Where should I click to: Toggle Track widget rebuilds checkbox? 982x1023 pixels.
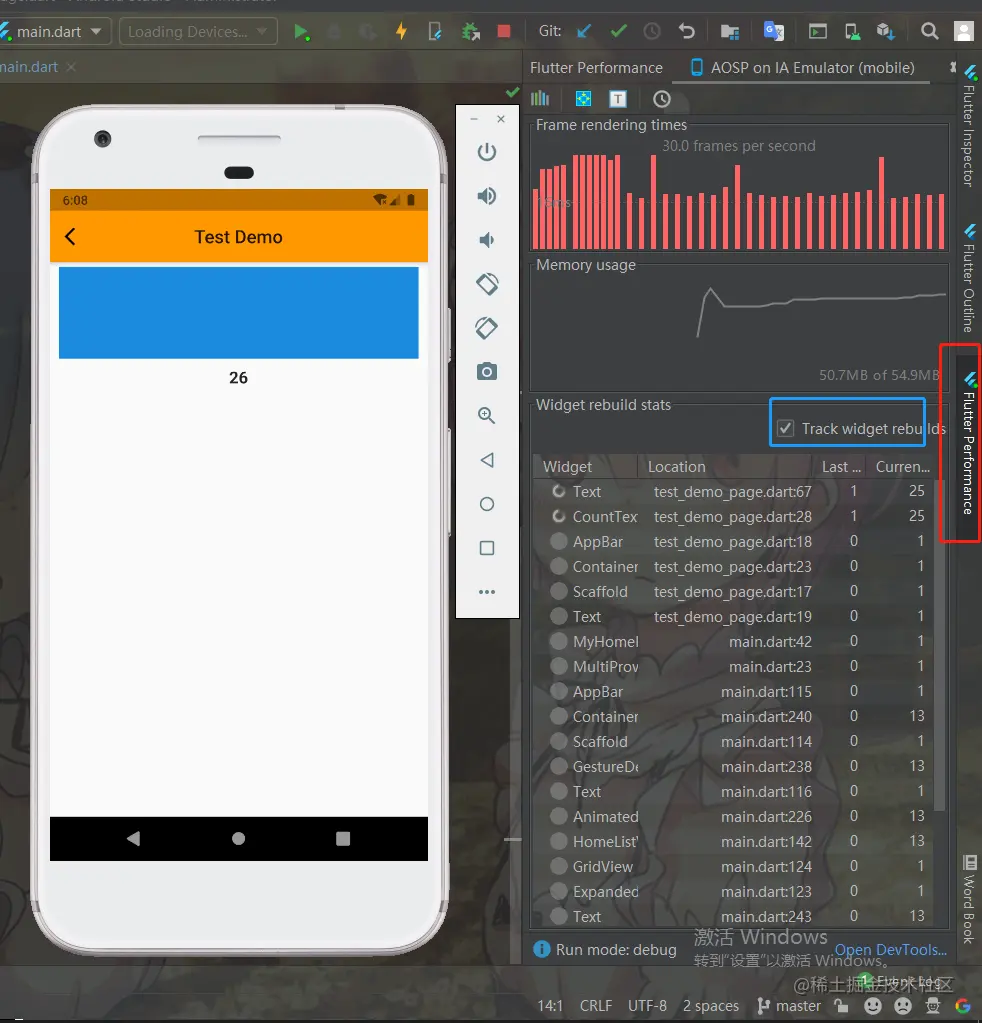[x=786, y=429]
